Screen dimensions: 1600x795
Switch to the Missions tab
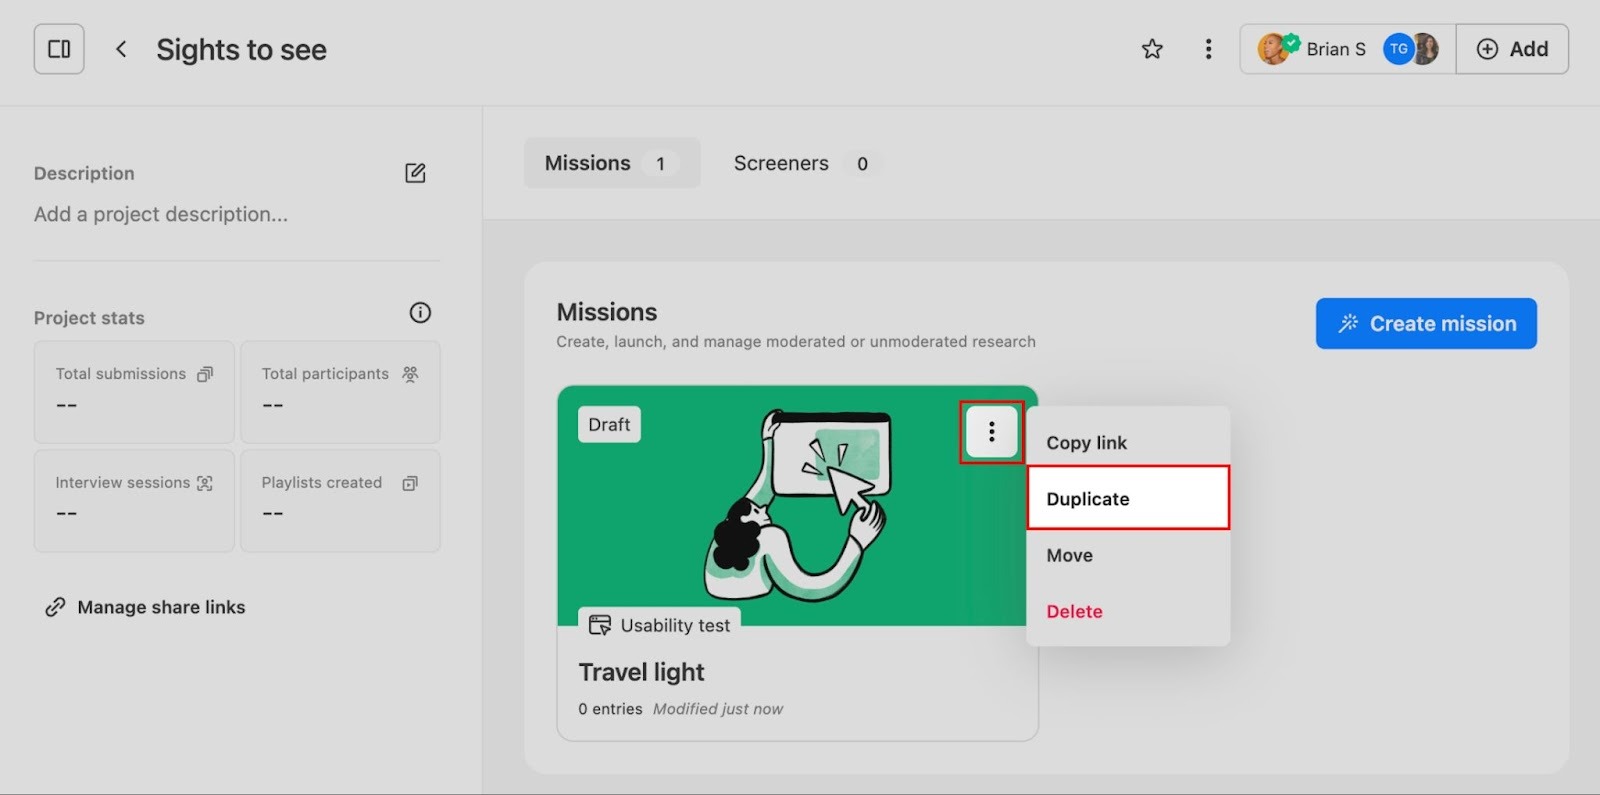pyautogui.click(x=611, y=163)
